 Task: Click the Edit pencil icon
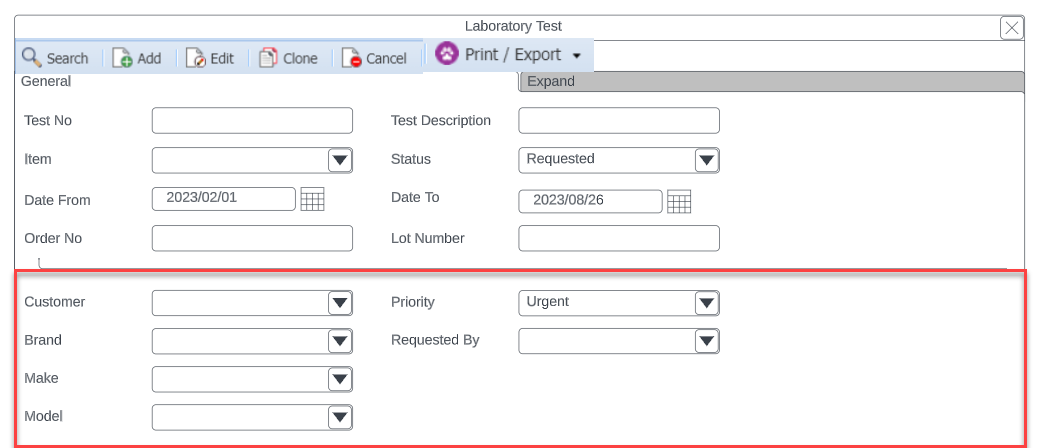[196, 58]
